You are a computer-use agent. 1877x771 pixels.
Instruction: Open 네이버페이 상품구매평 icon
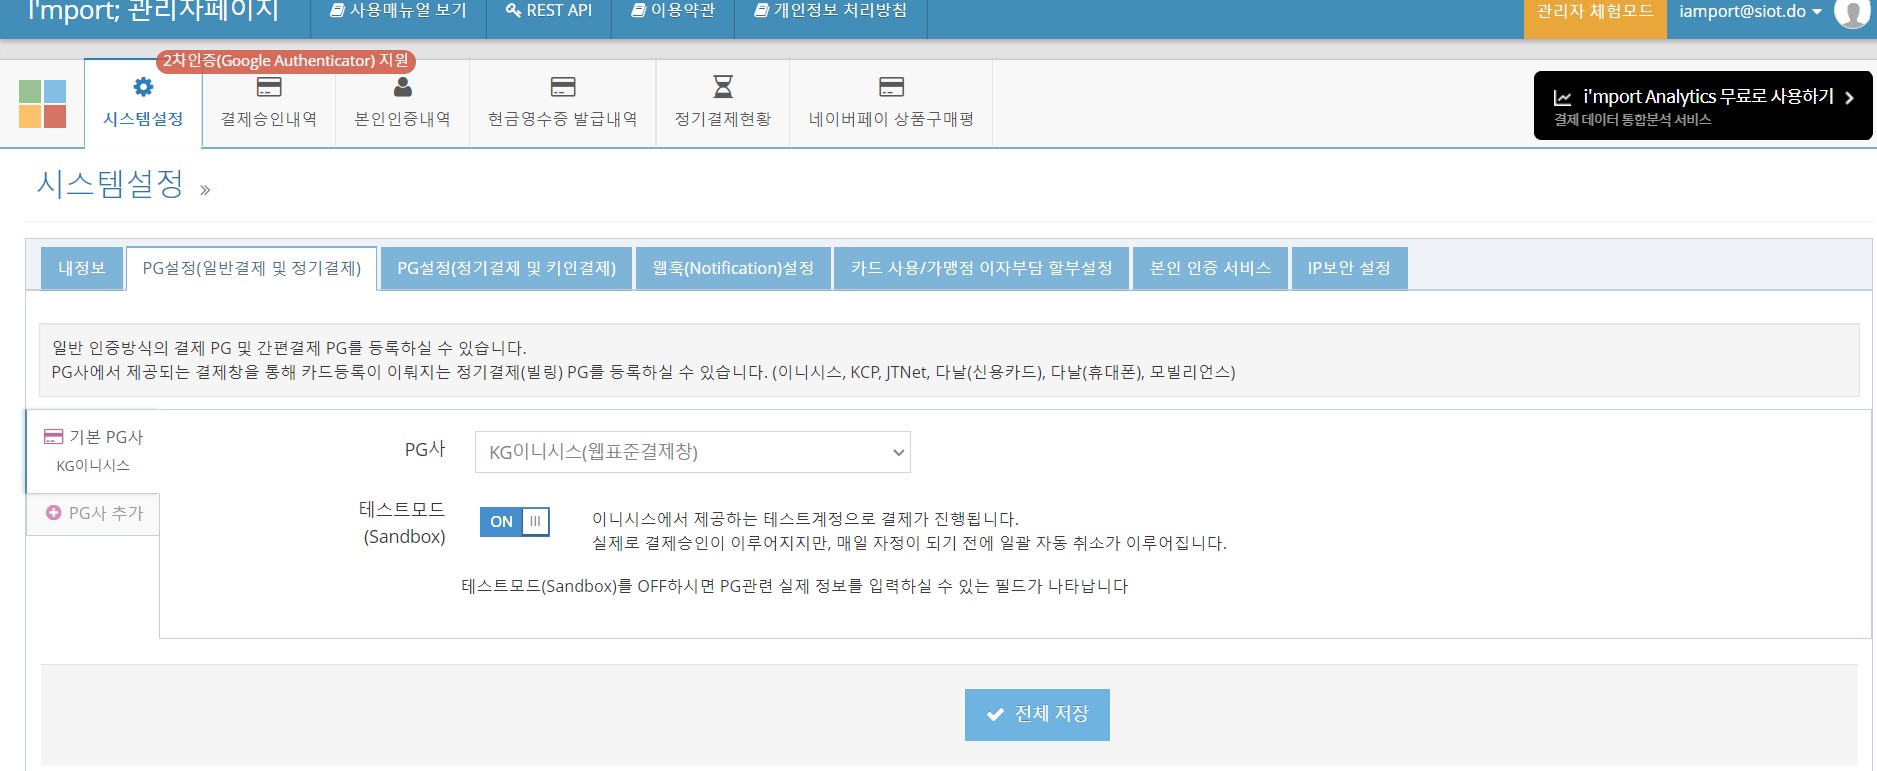(x=891, y=87)
